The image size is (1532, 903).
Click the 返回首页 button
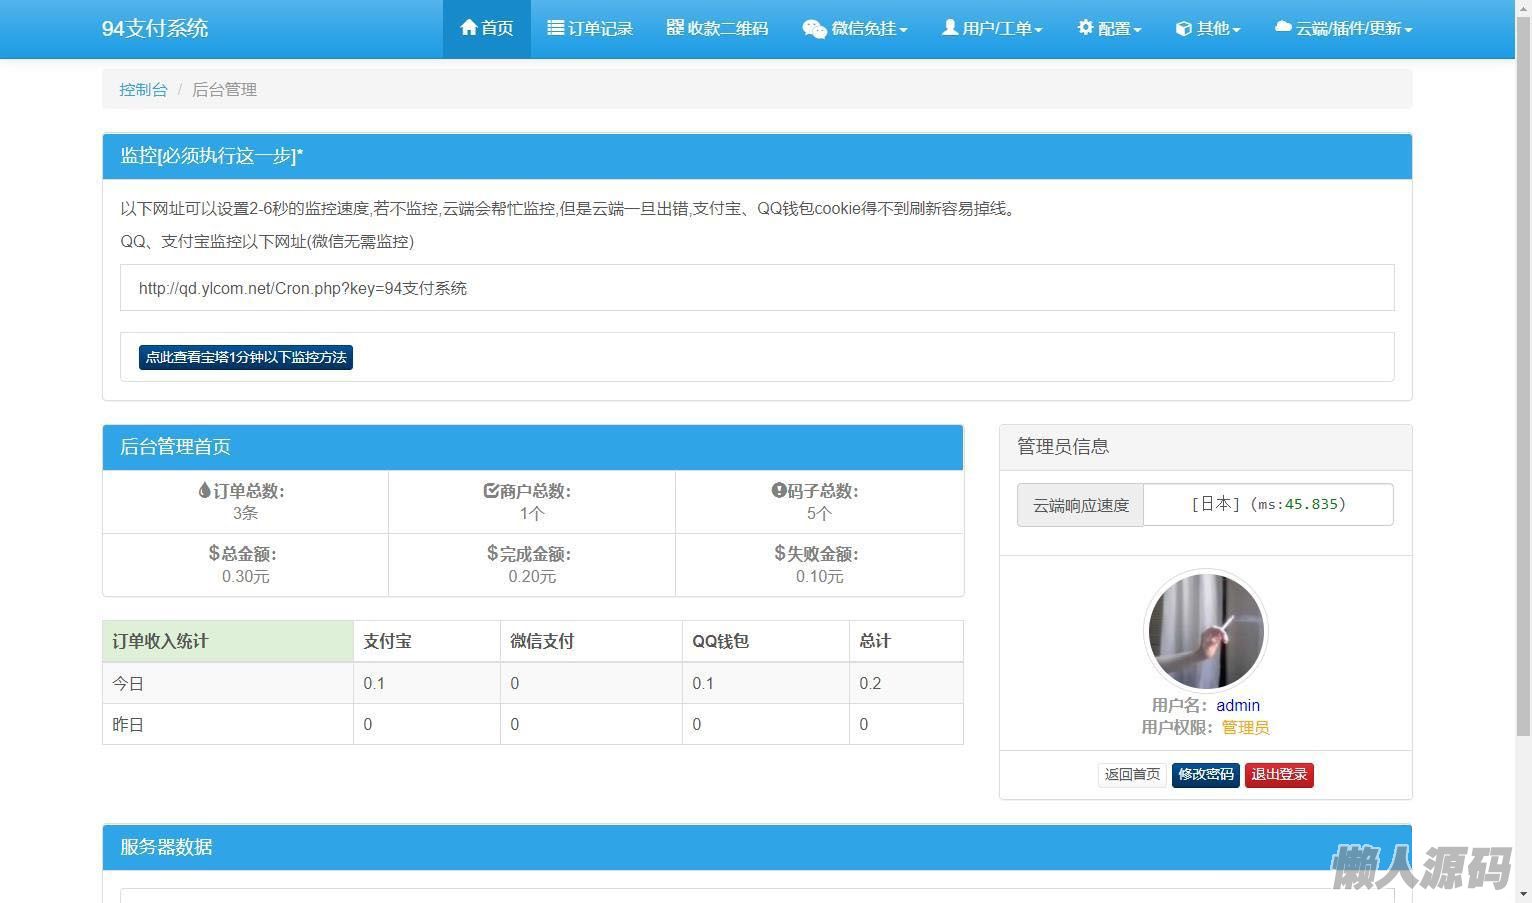pyautogui.click(x=1132, y=775)
